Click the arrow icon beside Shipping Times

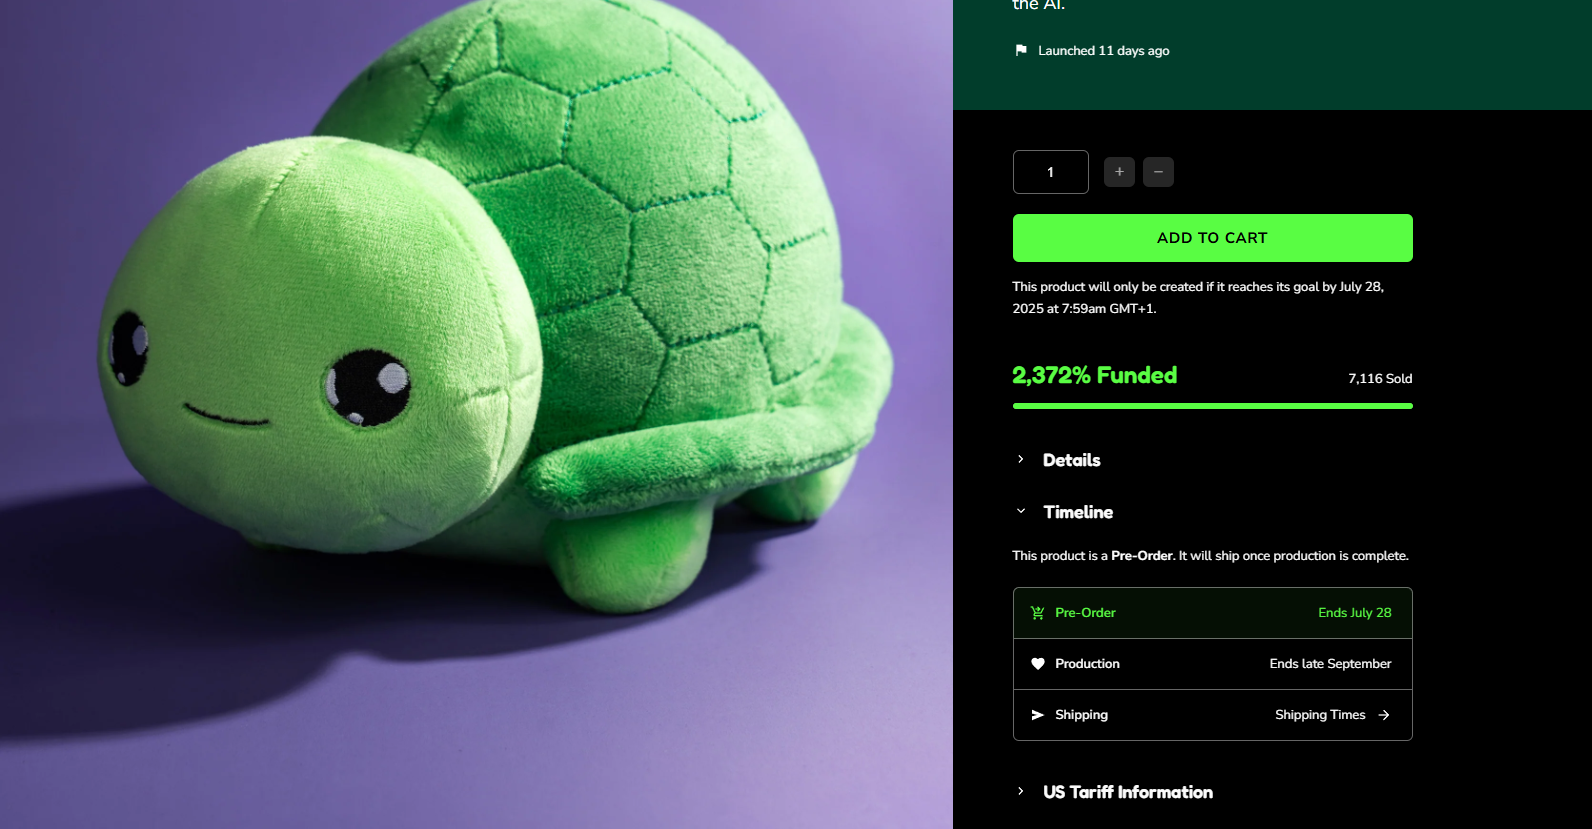1384,715
